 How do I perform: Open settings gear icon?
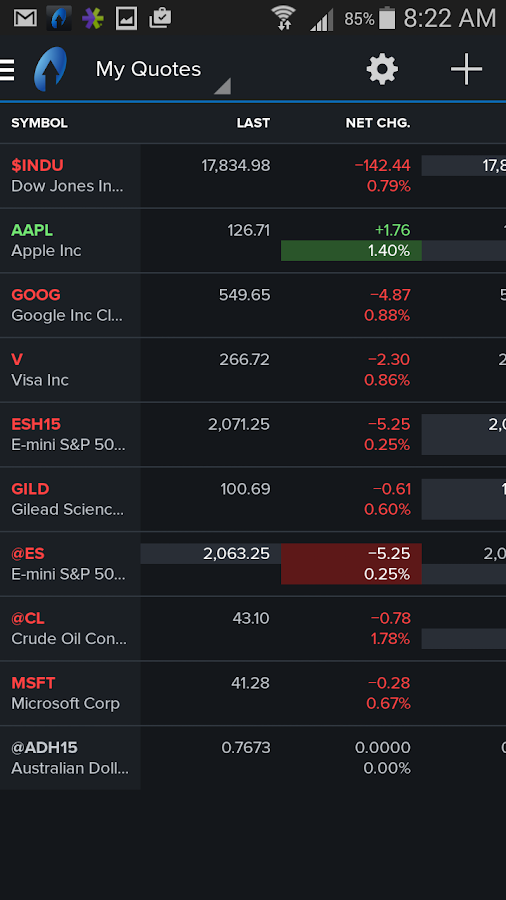(382, 69)
